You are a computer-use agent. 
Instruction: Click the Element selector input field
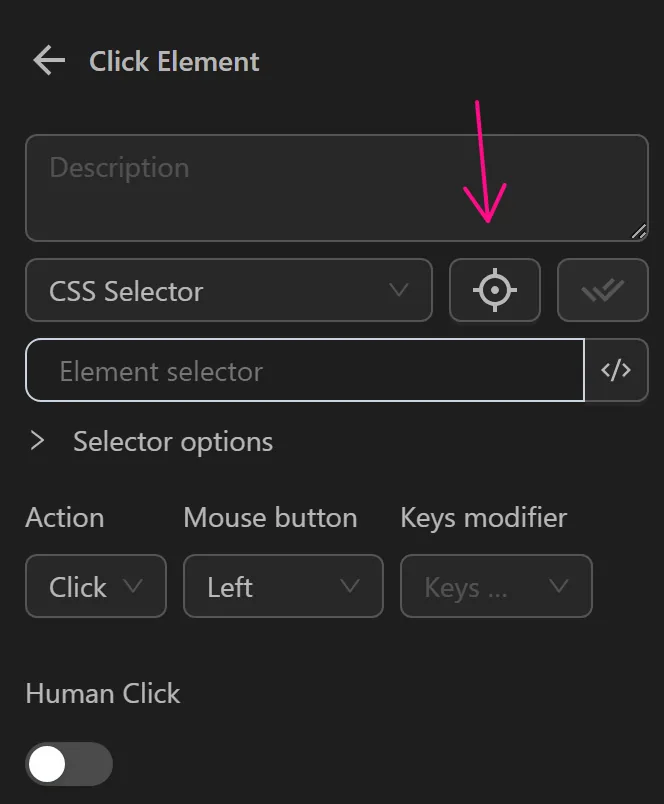click(x=300, y=370)
